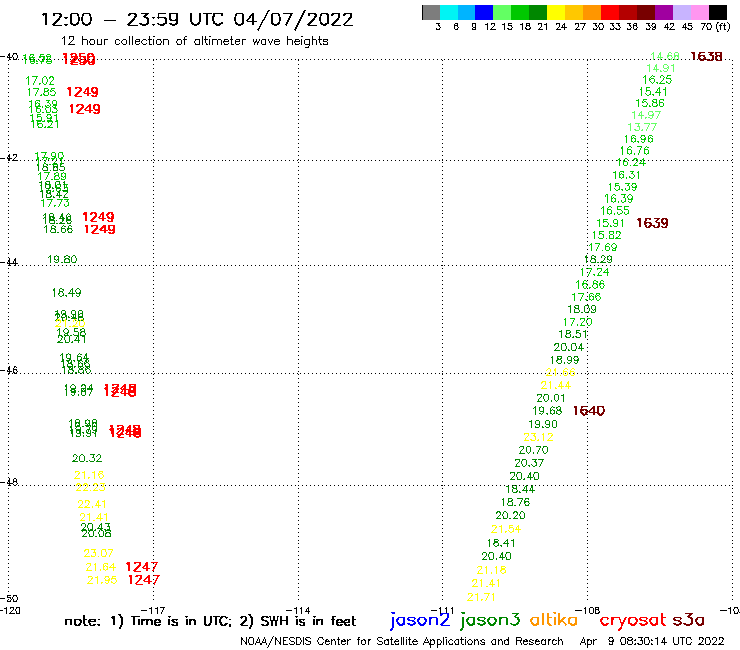Click the yellow 21.44 wave height value

pyautogui.click(x=555, y=385)
